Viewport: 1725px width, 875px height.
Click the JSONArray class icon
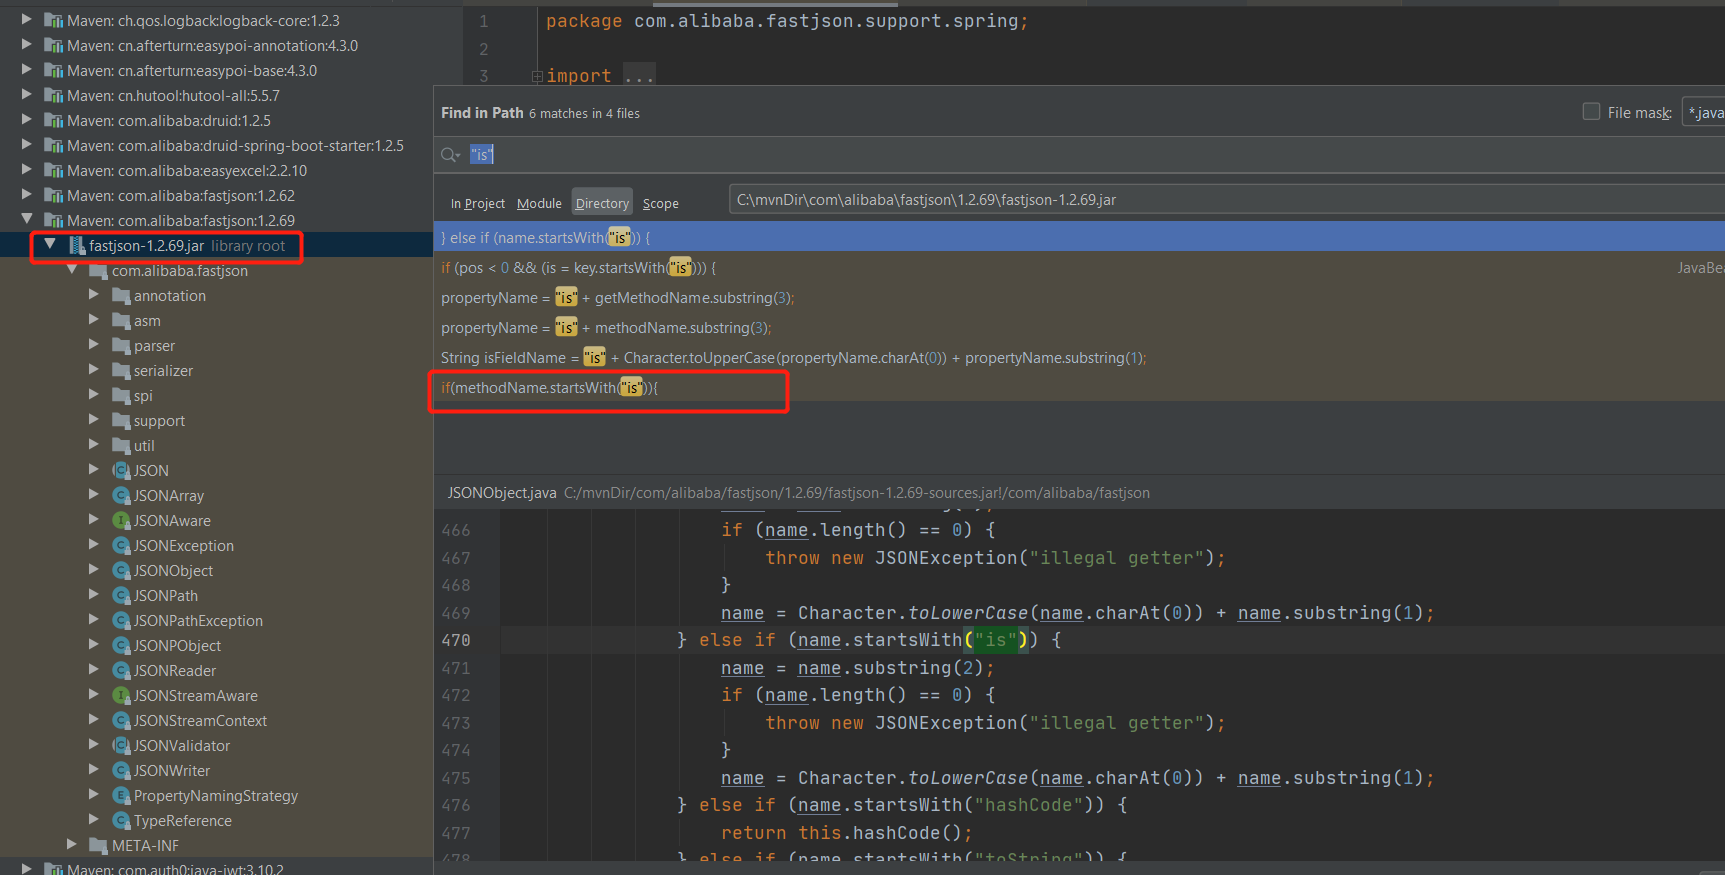click(x=121, y=495)
